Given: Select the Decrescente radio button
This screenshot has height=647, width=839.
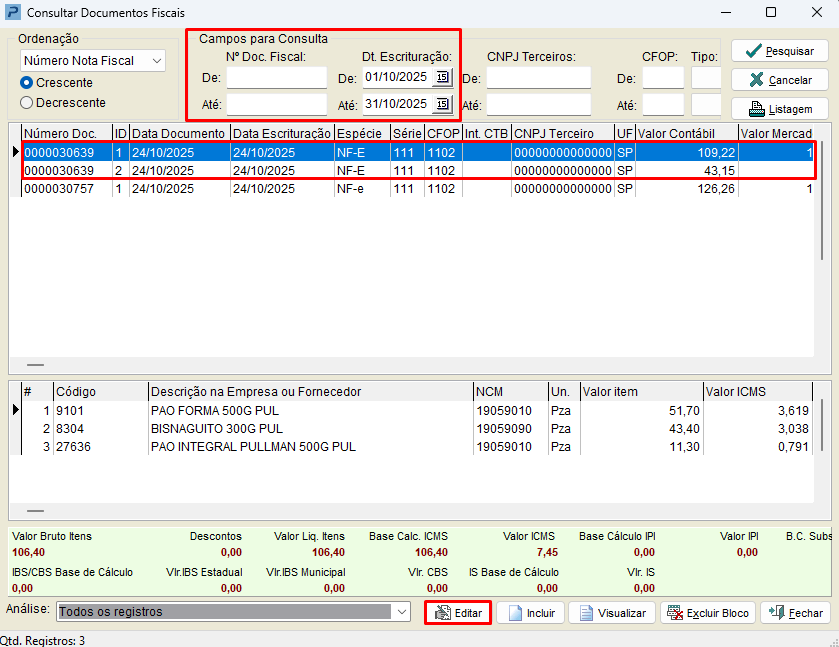Looking at the screenshot, I should pos(26,102).
